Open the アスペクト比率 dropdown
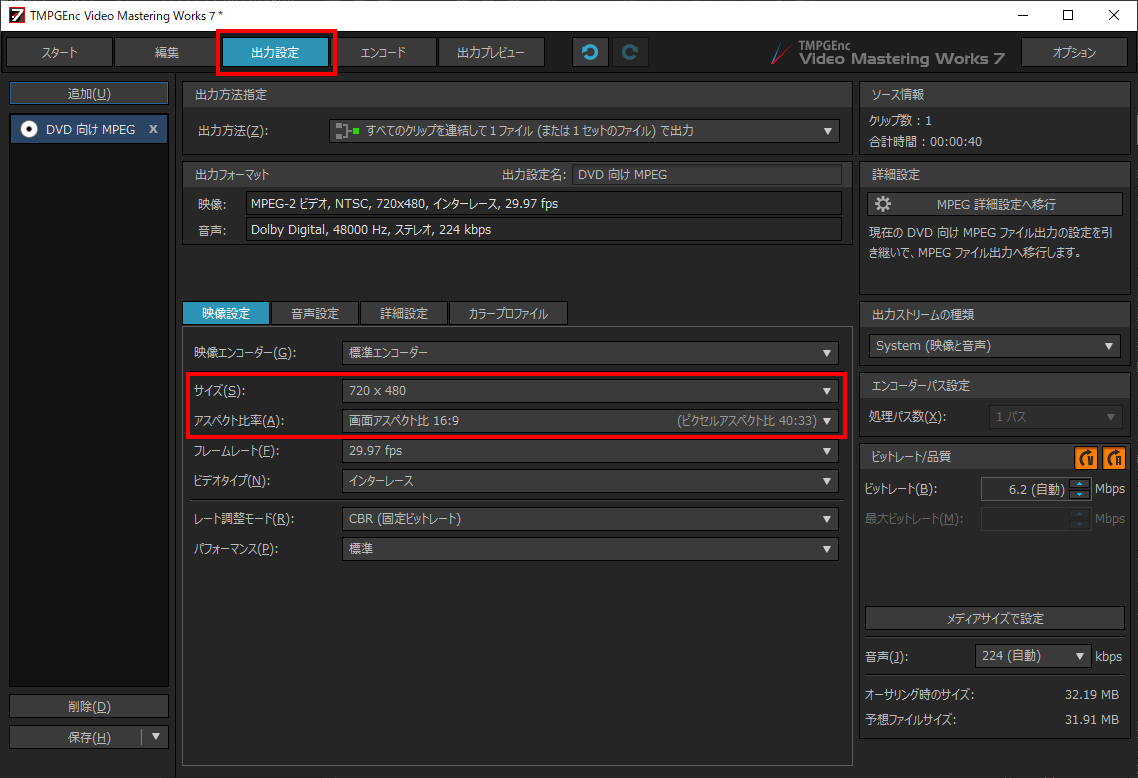This screenshot has width=1138, height=778. pos(590,421)
